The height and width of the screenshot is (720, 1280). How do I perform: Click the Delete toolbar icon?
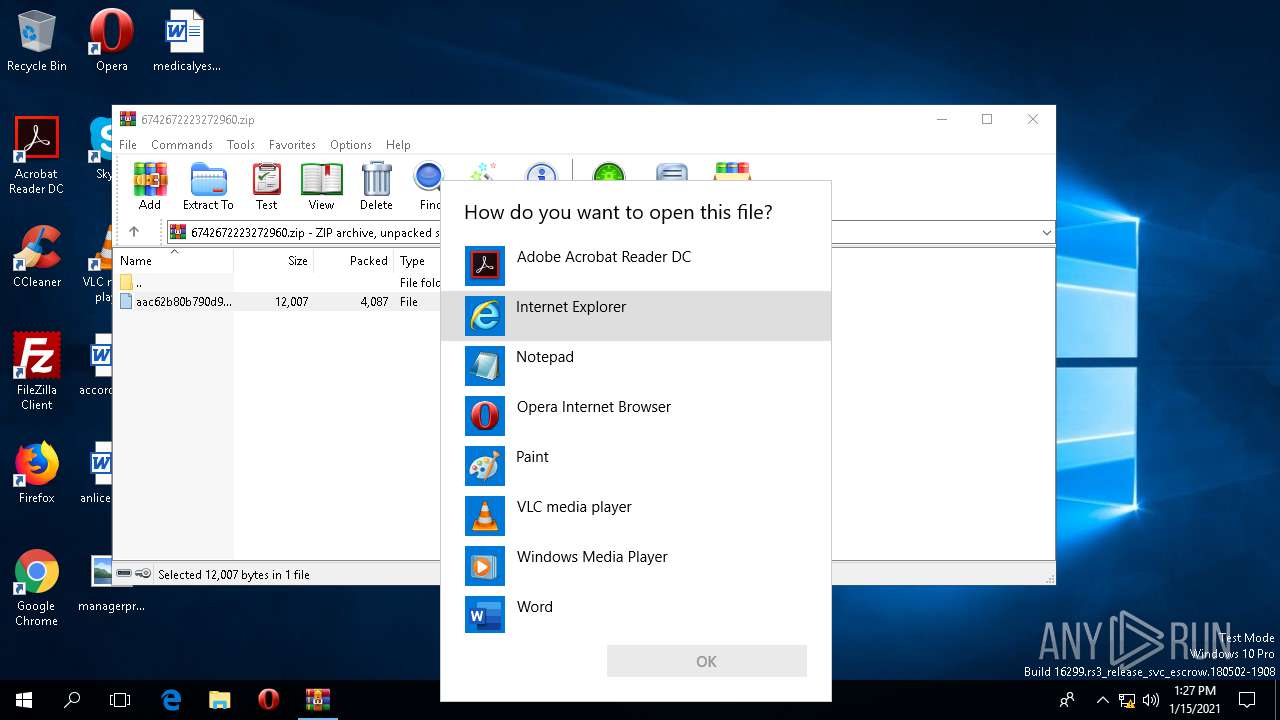point(376,186)
